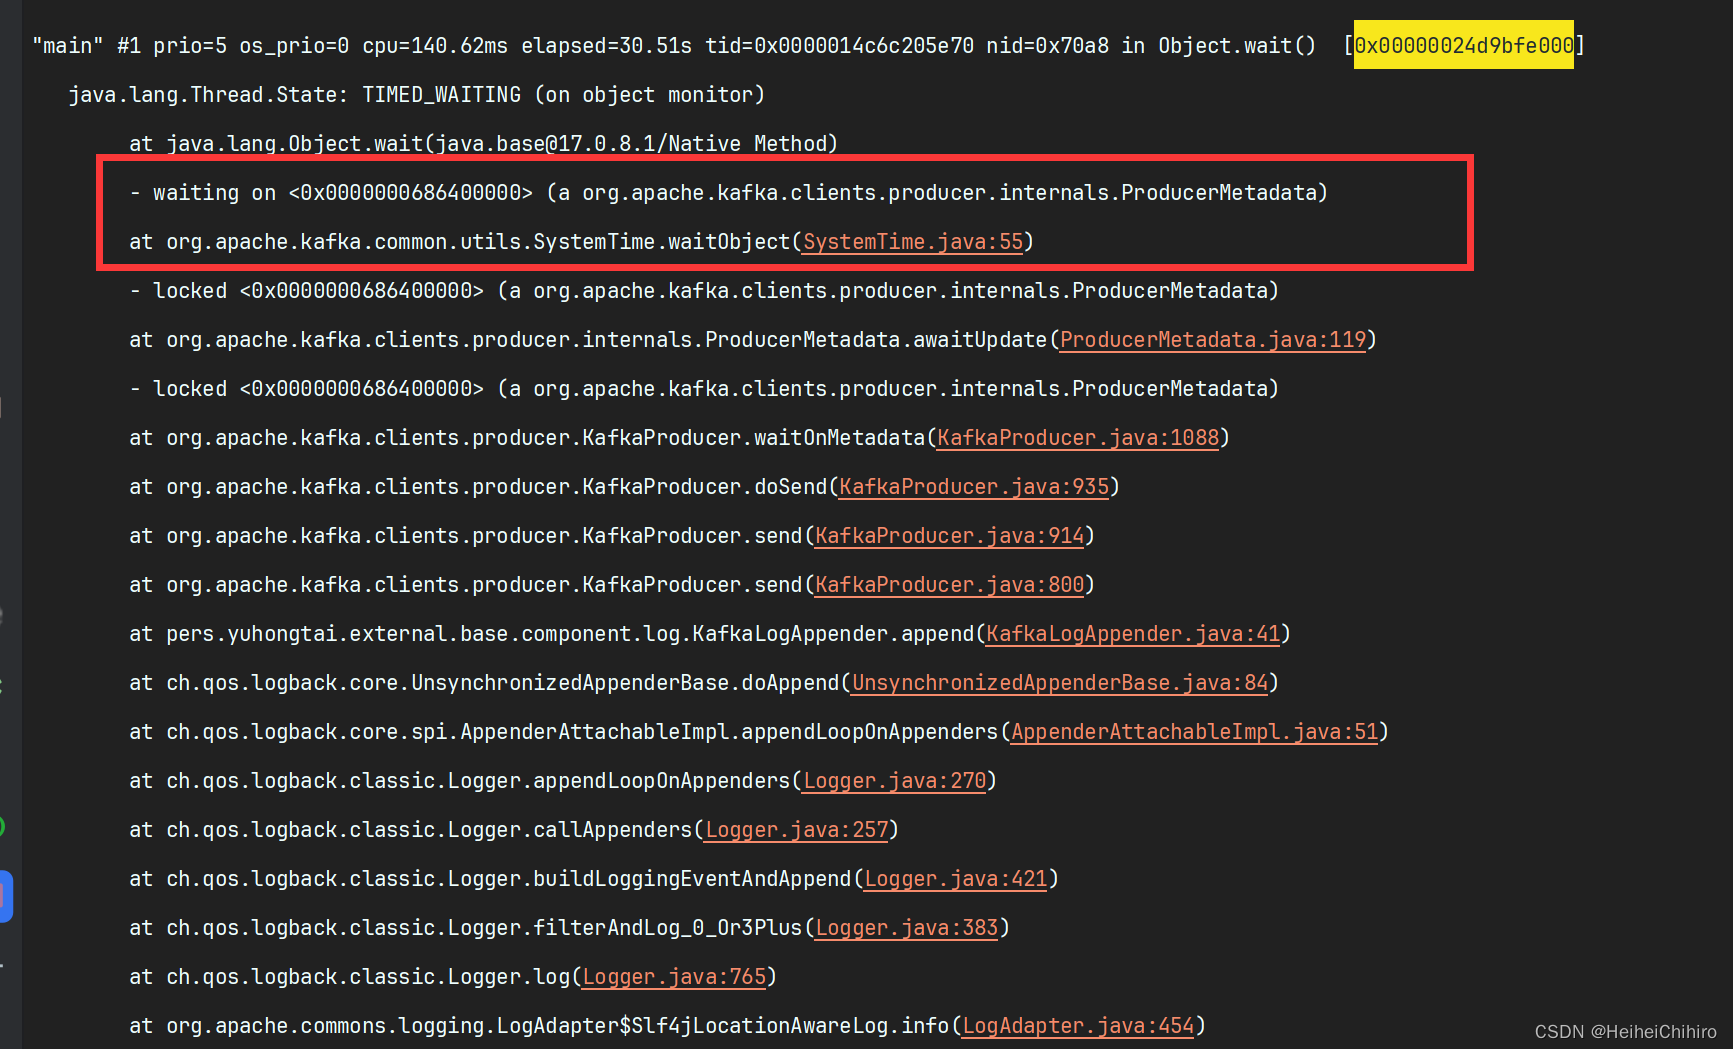Click the first "locked <0x0000000686400000>" line below waitObject
Screen dimensions: 1733x1049
704,291
